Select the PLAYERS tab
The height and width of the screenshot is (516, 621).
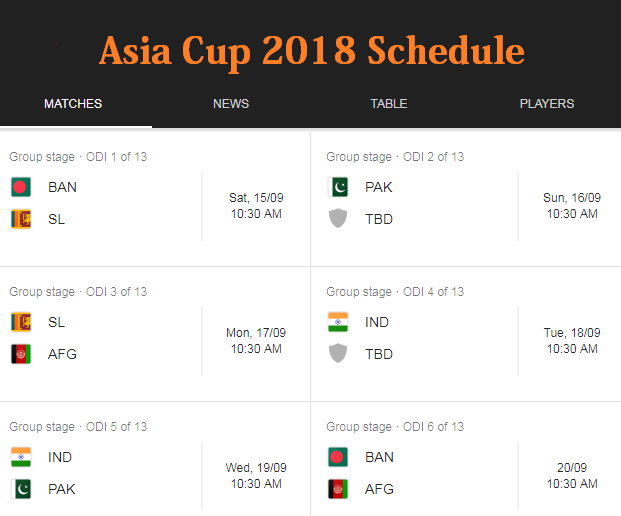pos(546,104)
